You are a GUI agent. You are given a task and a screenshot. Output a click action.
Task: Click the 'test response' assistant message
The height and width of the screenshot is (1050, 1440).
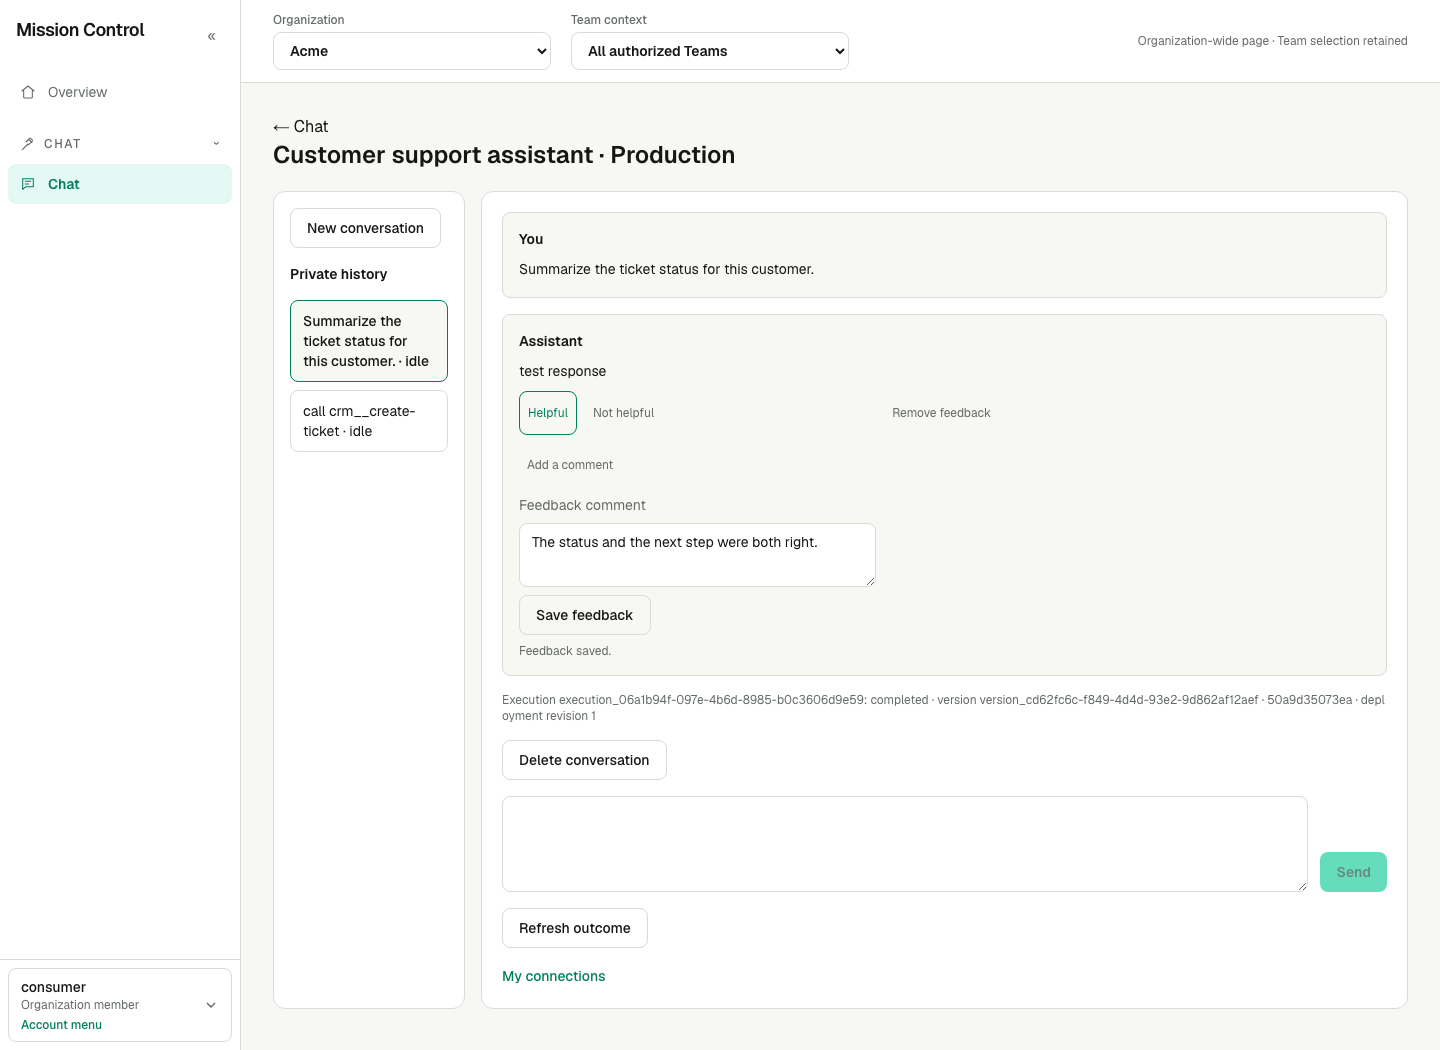point(562,371)
